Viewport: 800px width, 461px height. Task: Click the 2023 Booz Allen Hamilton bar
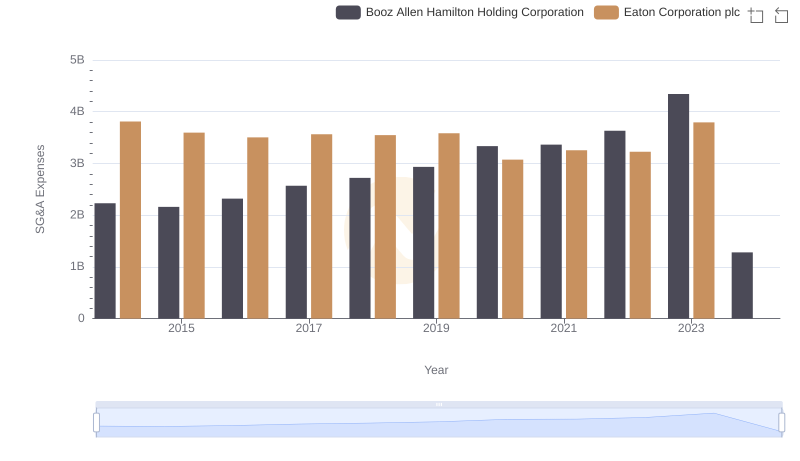pyautogui.click(x=678, y=206)
